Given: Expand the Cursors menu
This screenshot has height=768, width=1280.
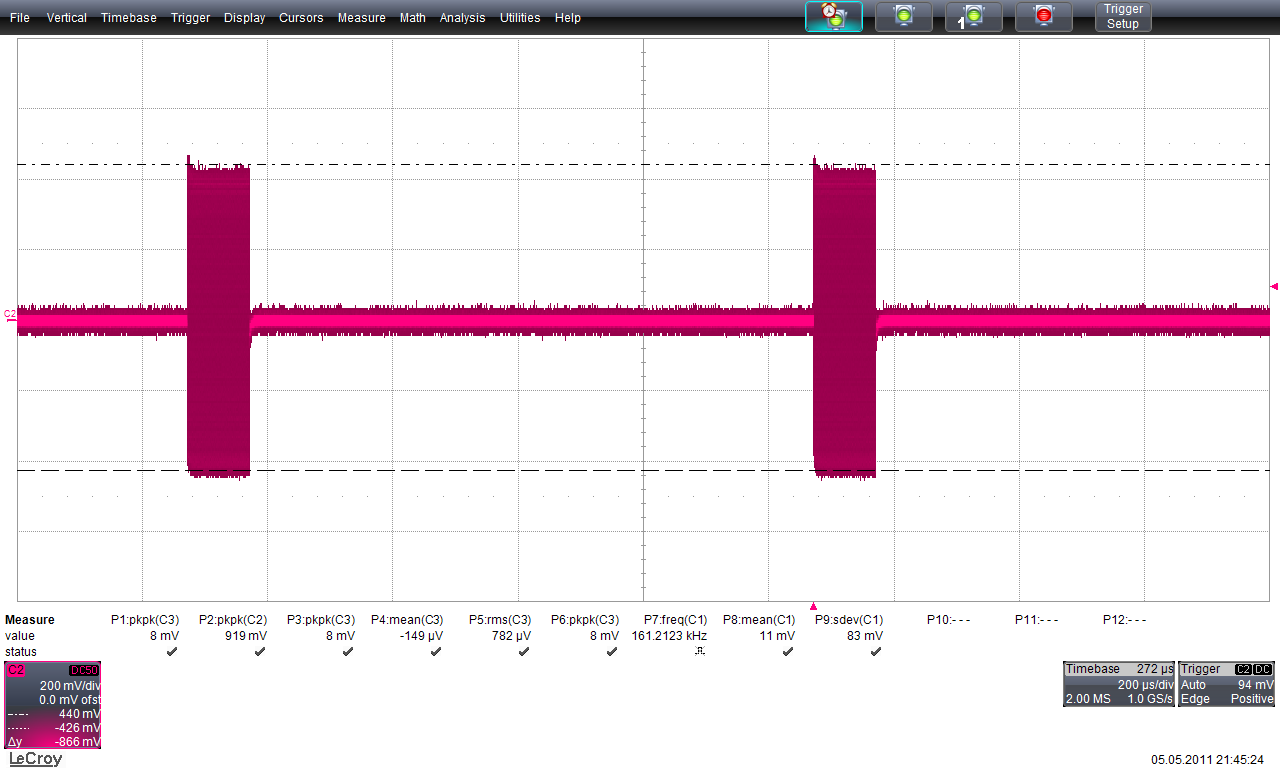Looking at the screenshot, I should point(301,18).
